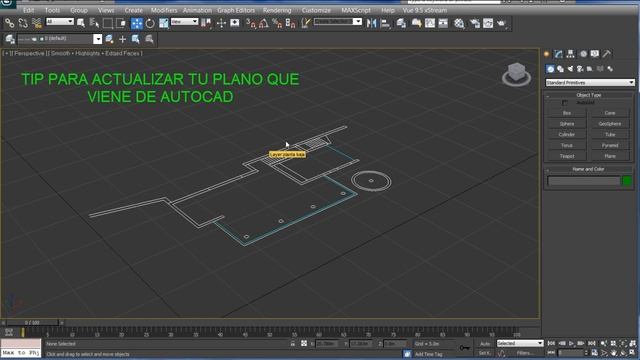Toggle the Spinner Snap icon
The image size is (640, 360).
(x=290, y=23)
